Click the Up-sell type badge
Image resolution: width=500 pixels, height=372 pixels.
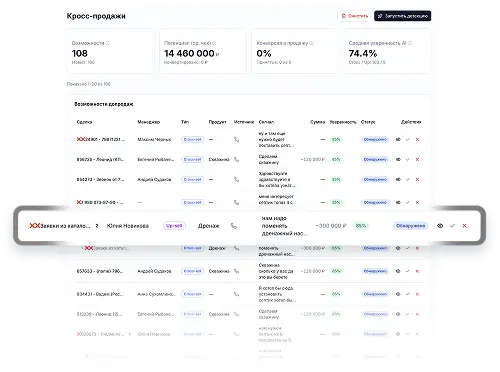(x=174, y=226)
